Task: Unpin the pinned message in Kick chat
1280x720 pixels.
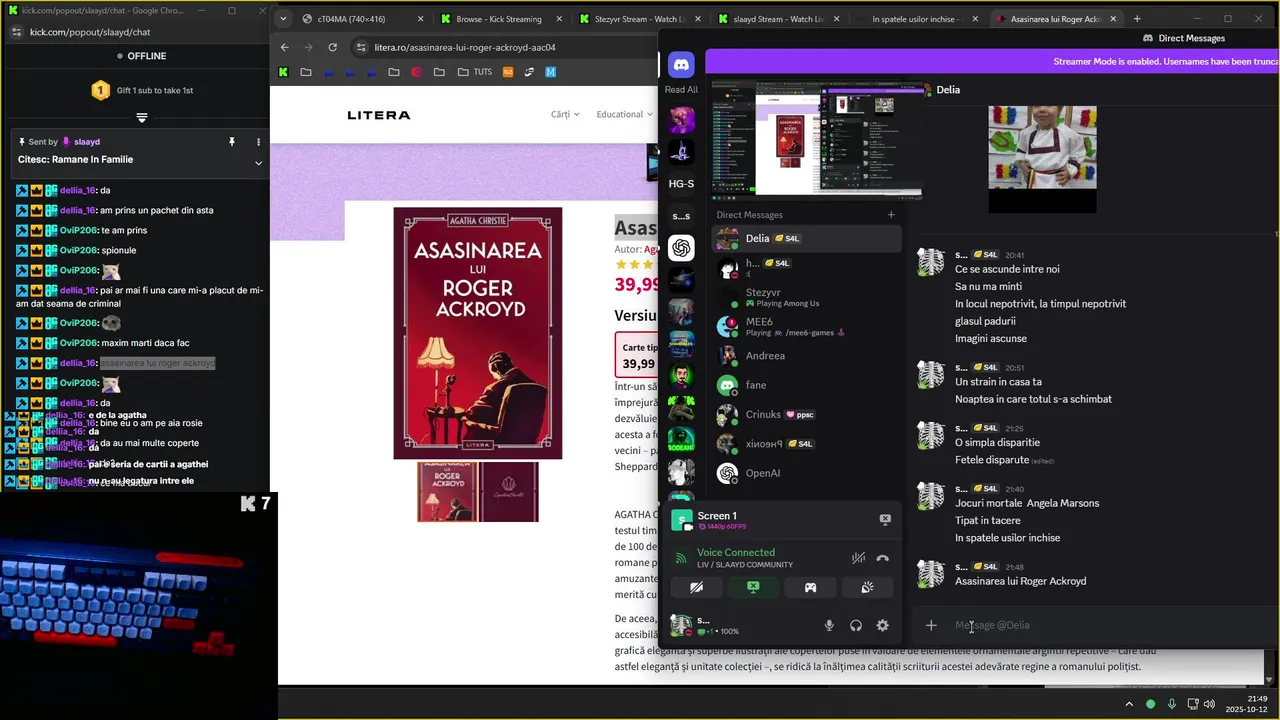Action: pyautogui.click(x=232, y=142)
